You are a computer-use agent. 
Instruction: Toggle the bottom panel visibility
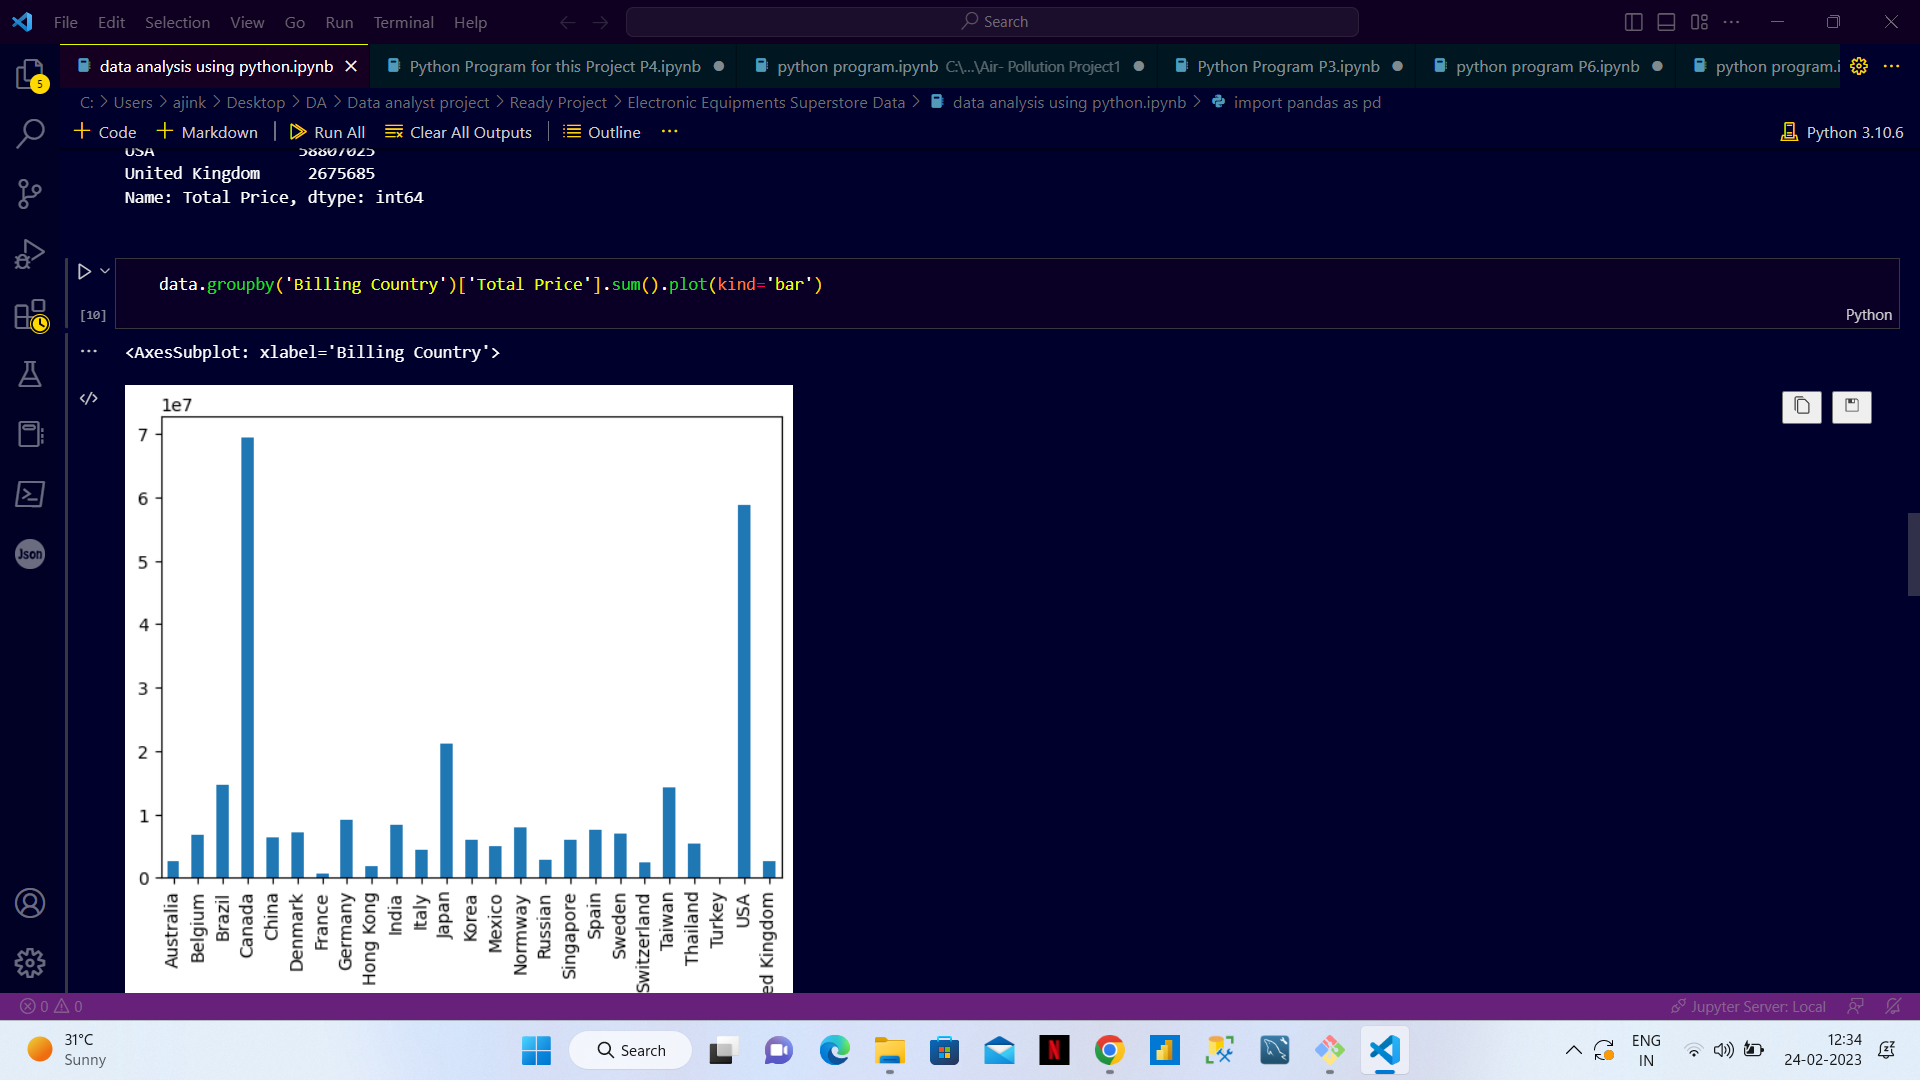point(1665,21)
